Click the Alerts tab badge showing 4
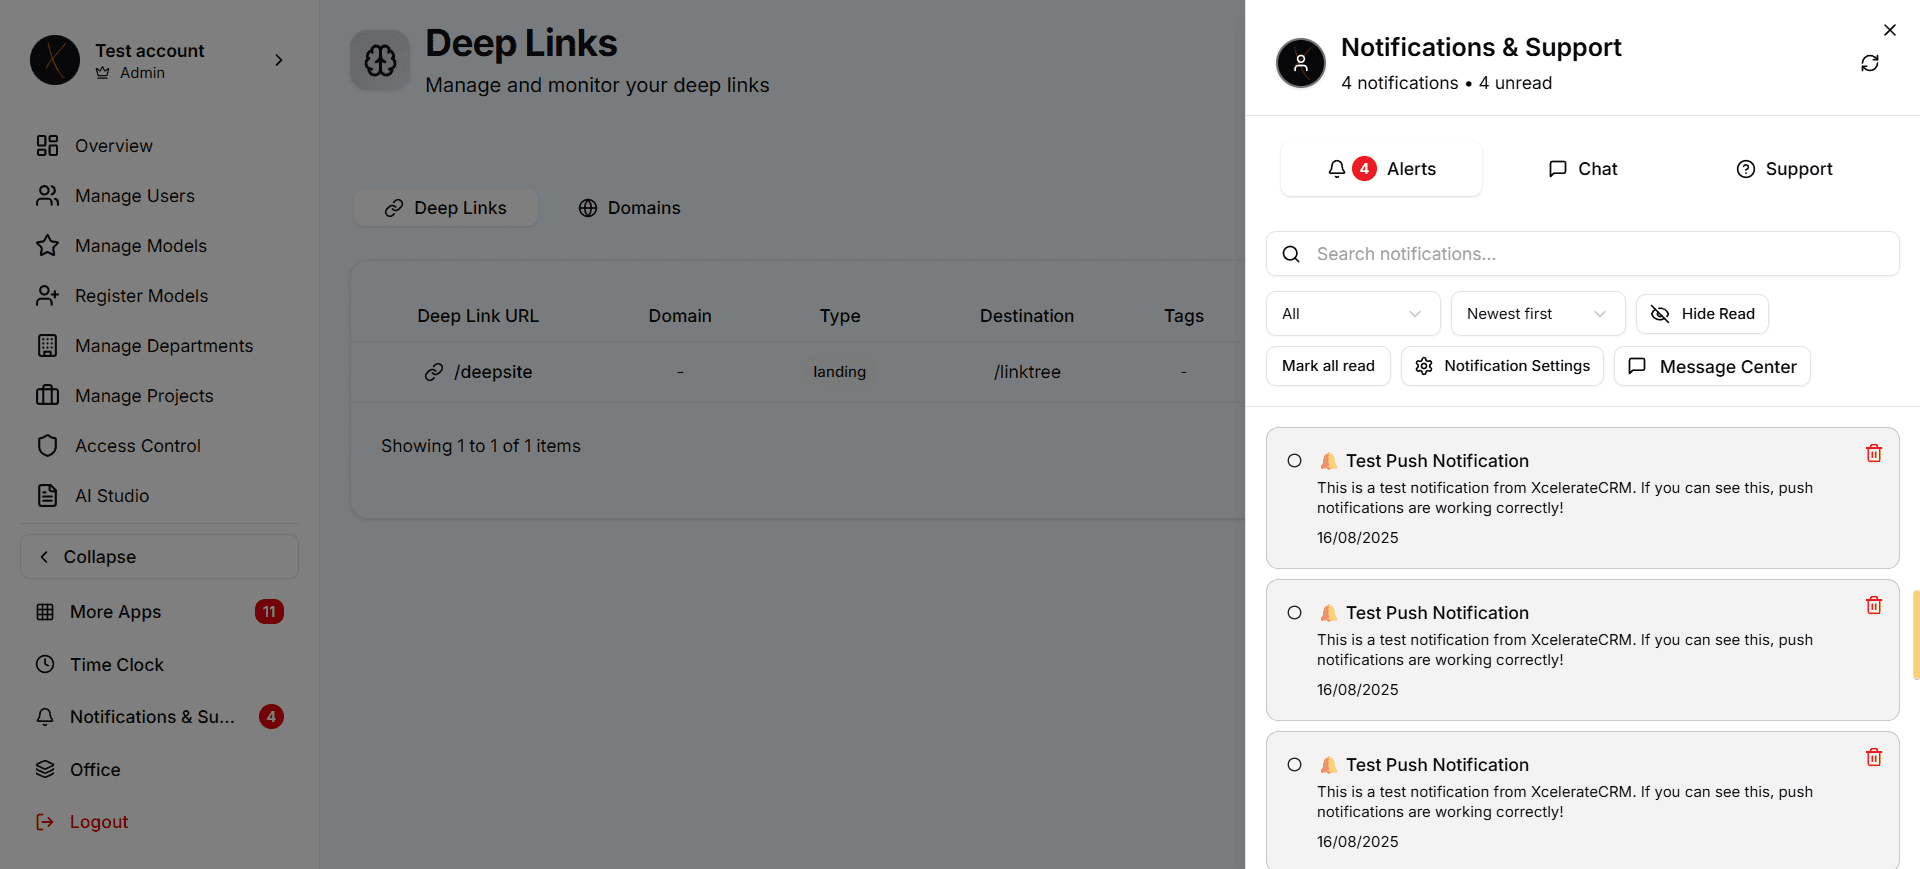The image size is (1920, 869). click(1364, 169)
